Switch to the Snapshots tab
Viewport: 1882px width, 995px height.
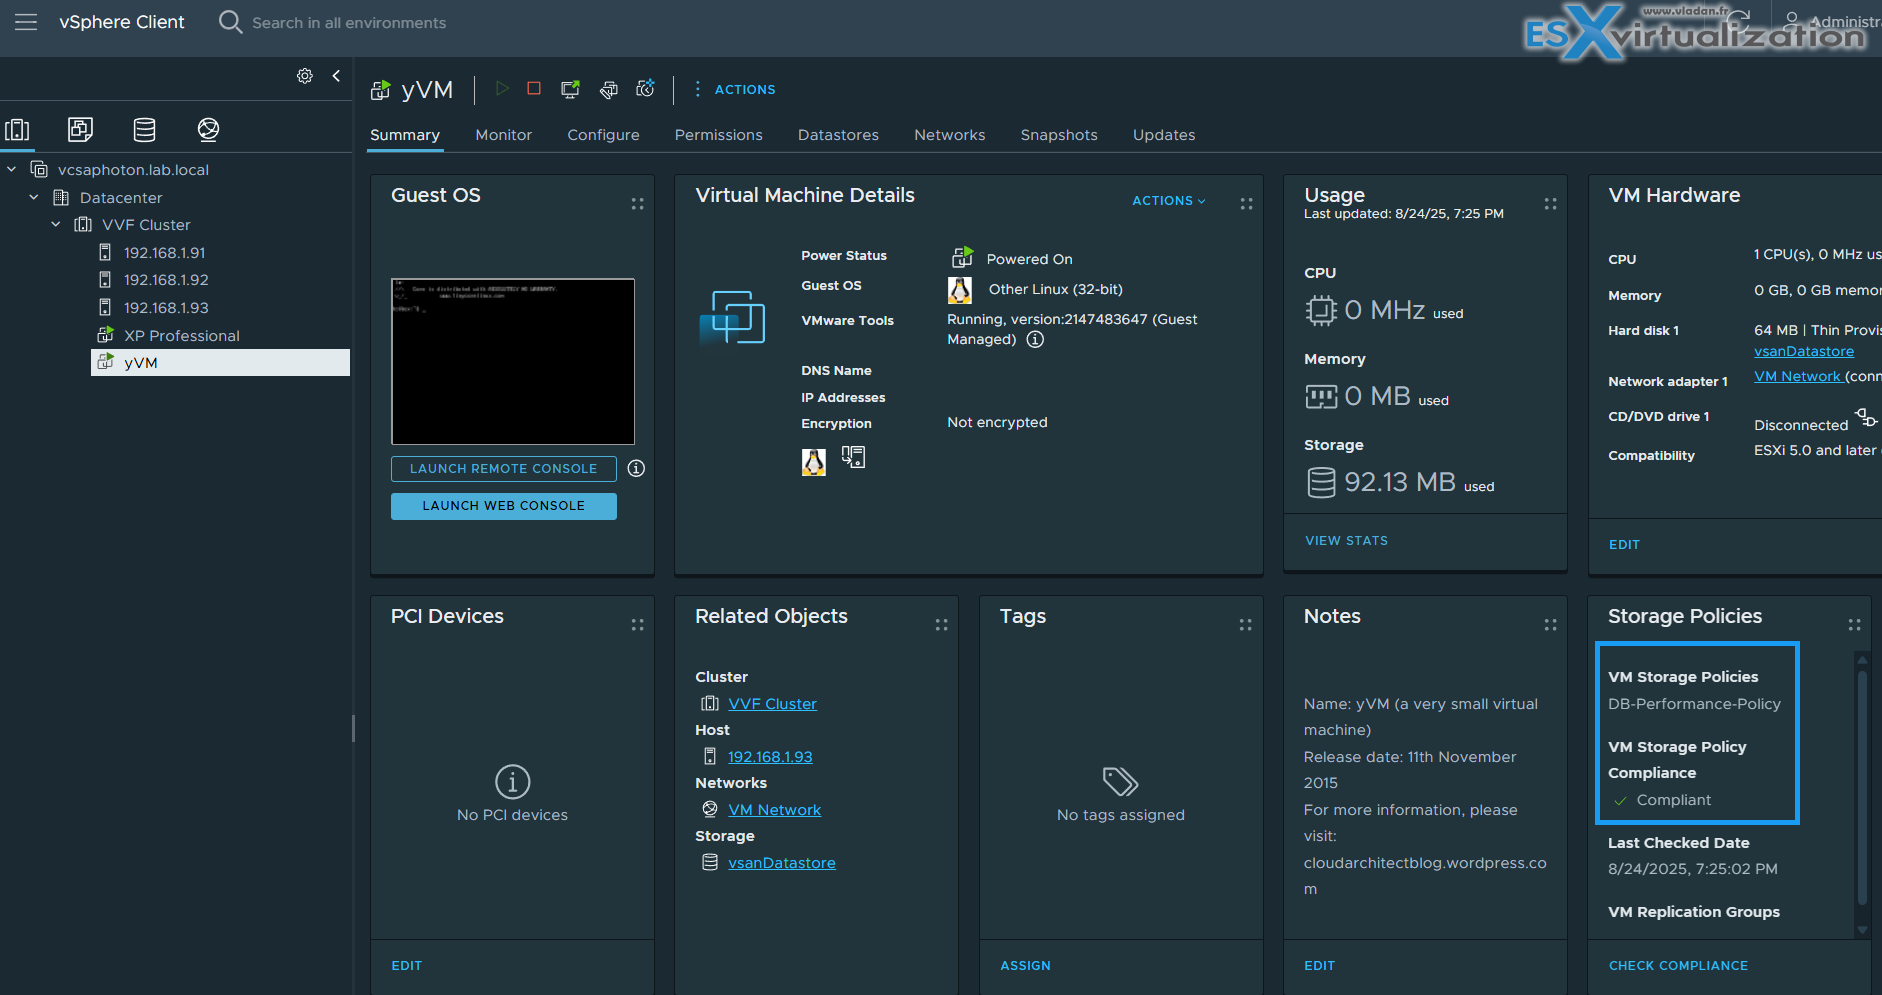click(x=1059, y=135)
